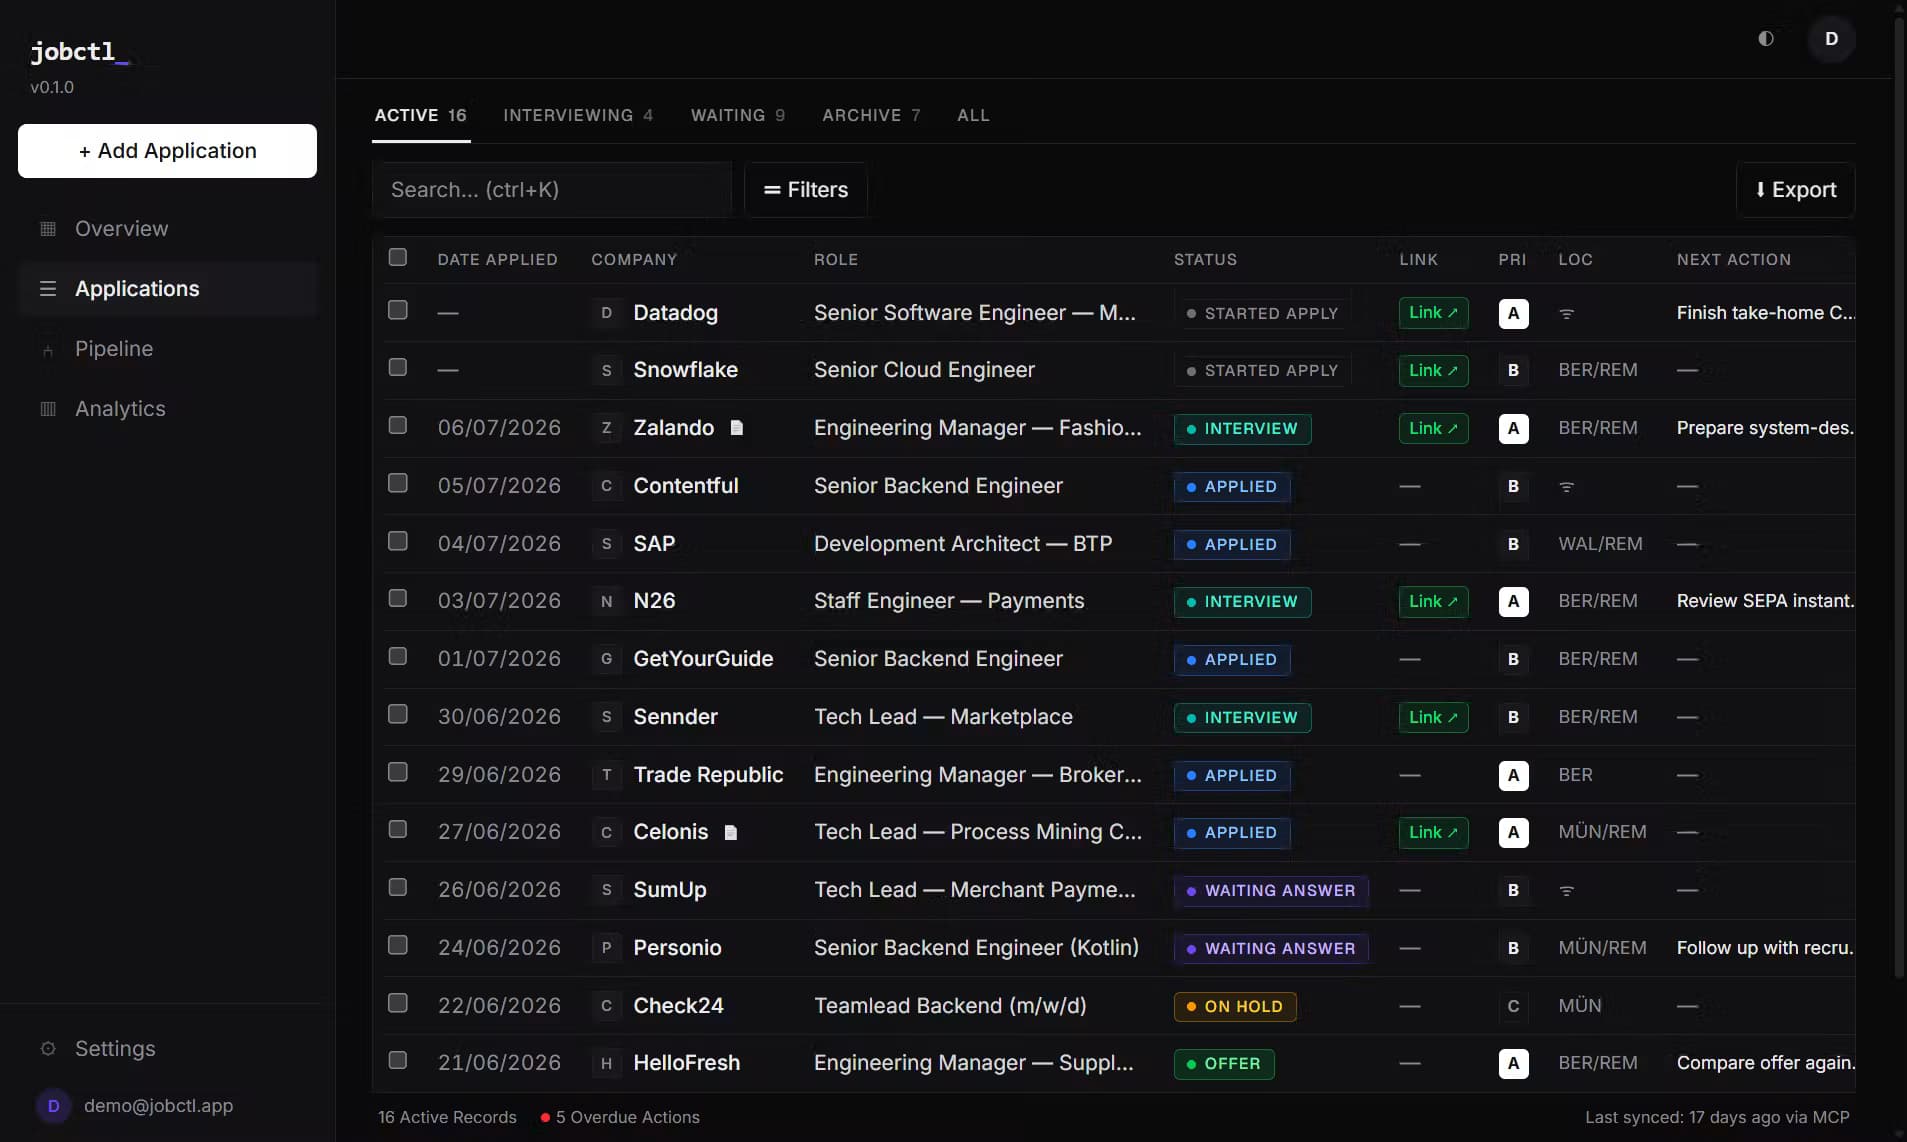This screenshot has height=1142, width=1907.
Task: Click the N26 company letter badge
Action: 606,601
